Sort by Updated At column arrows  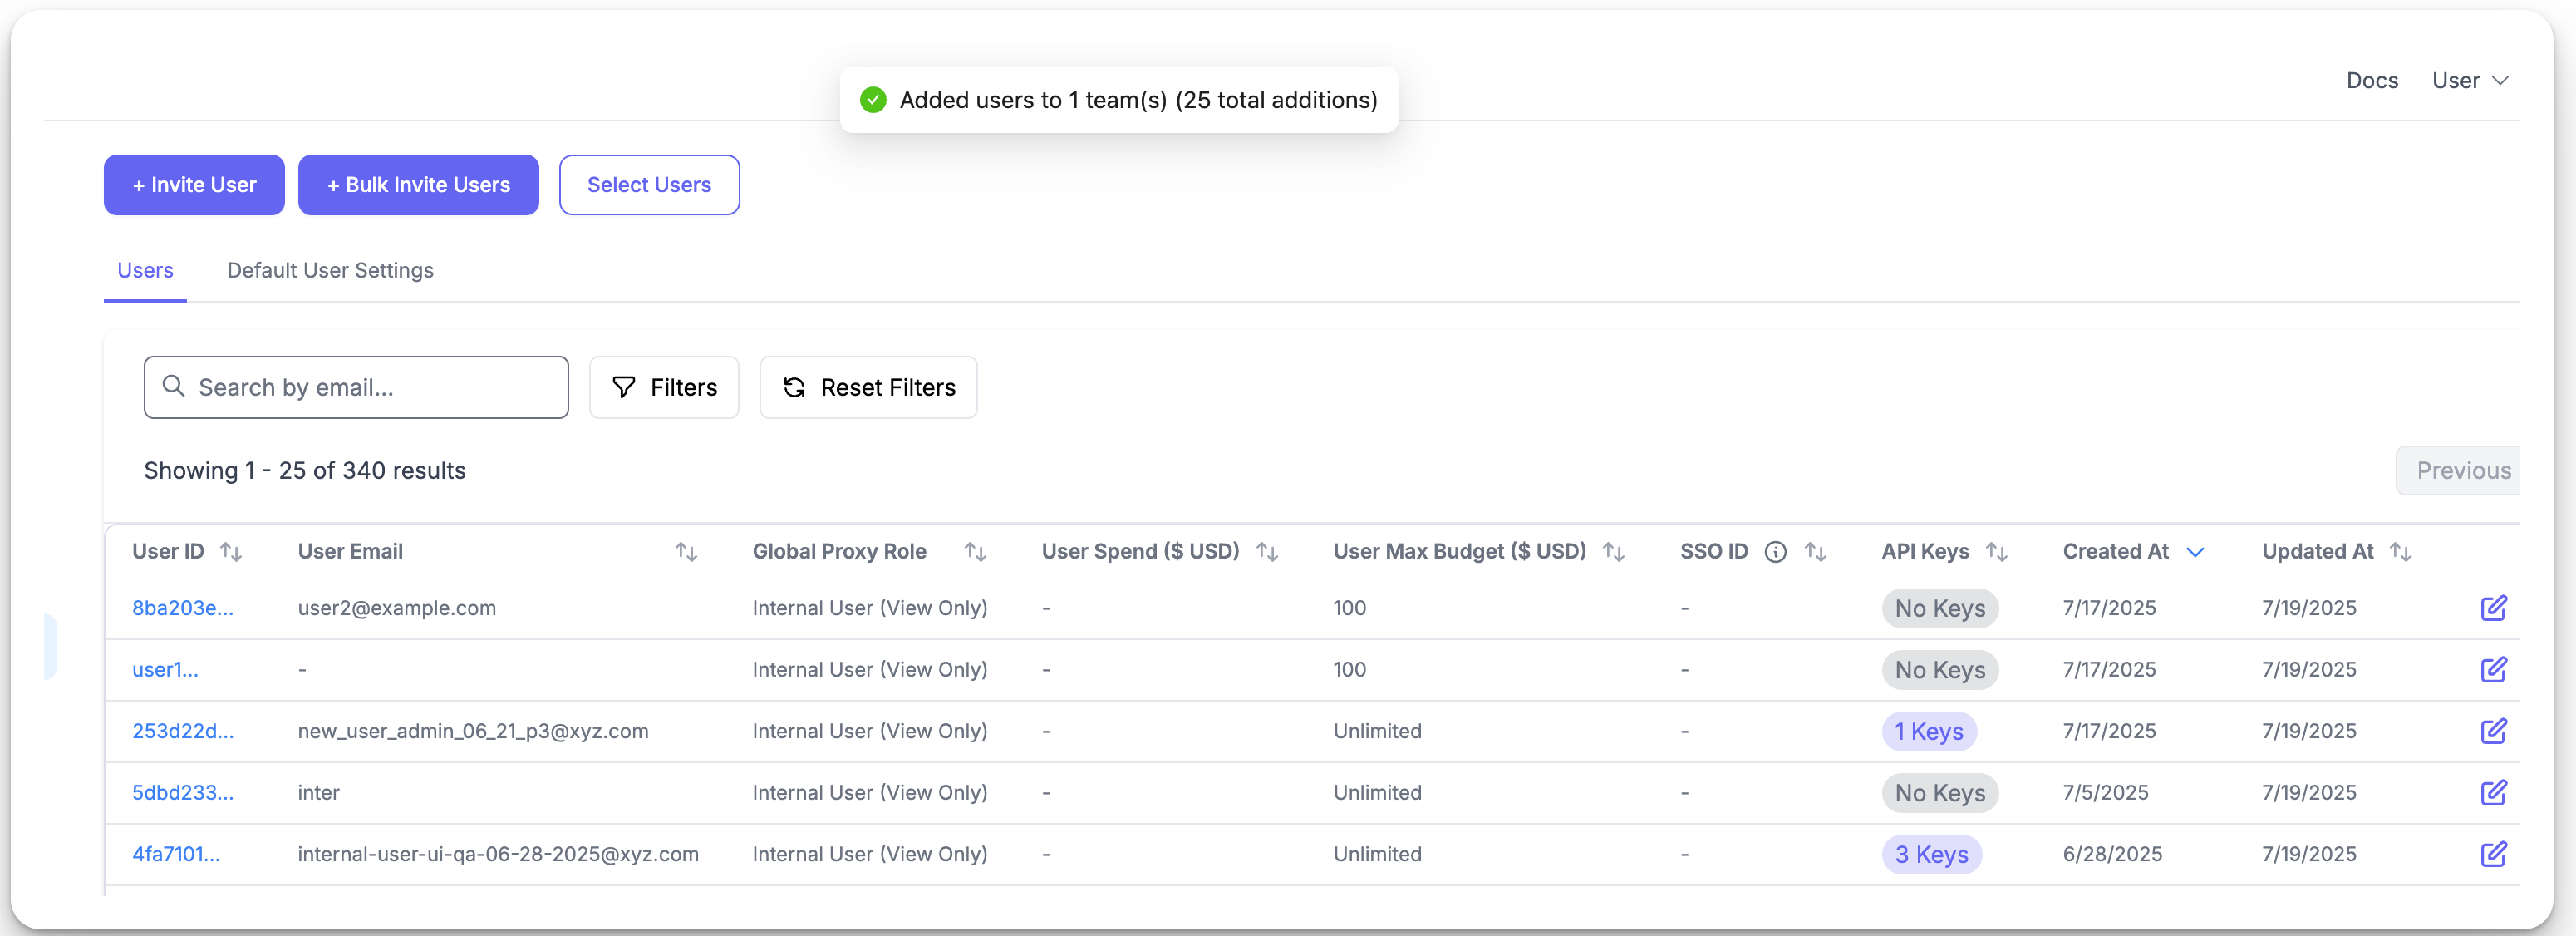click(2400, 552)
